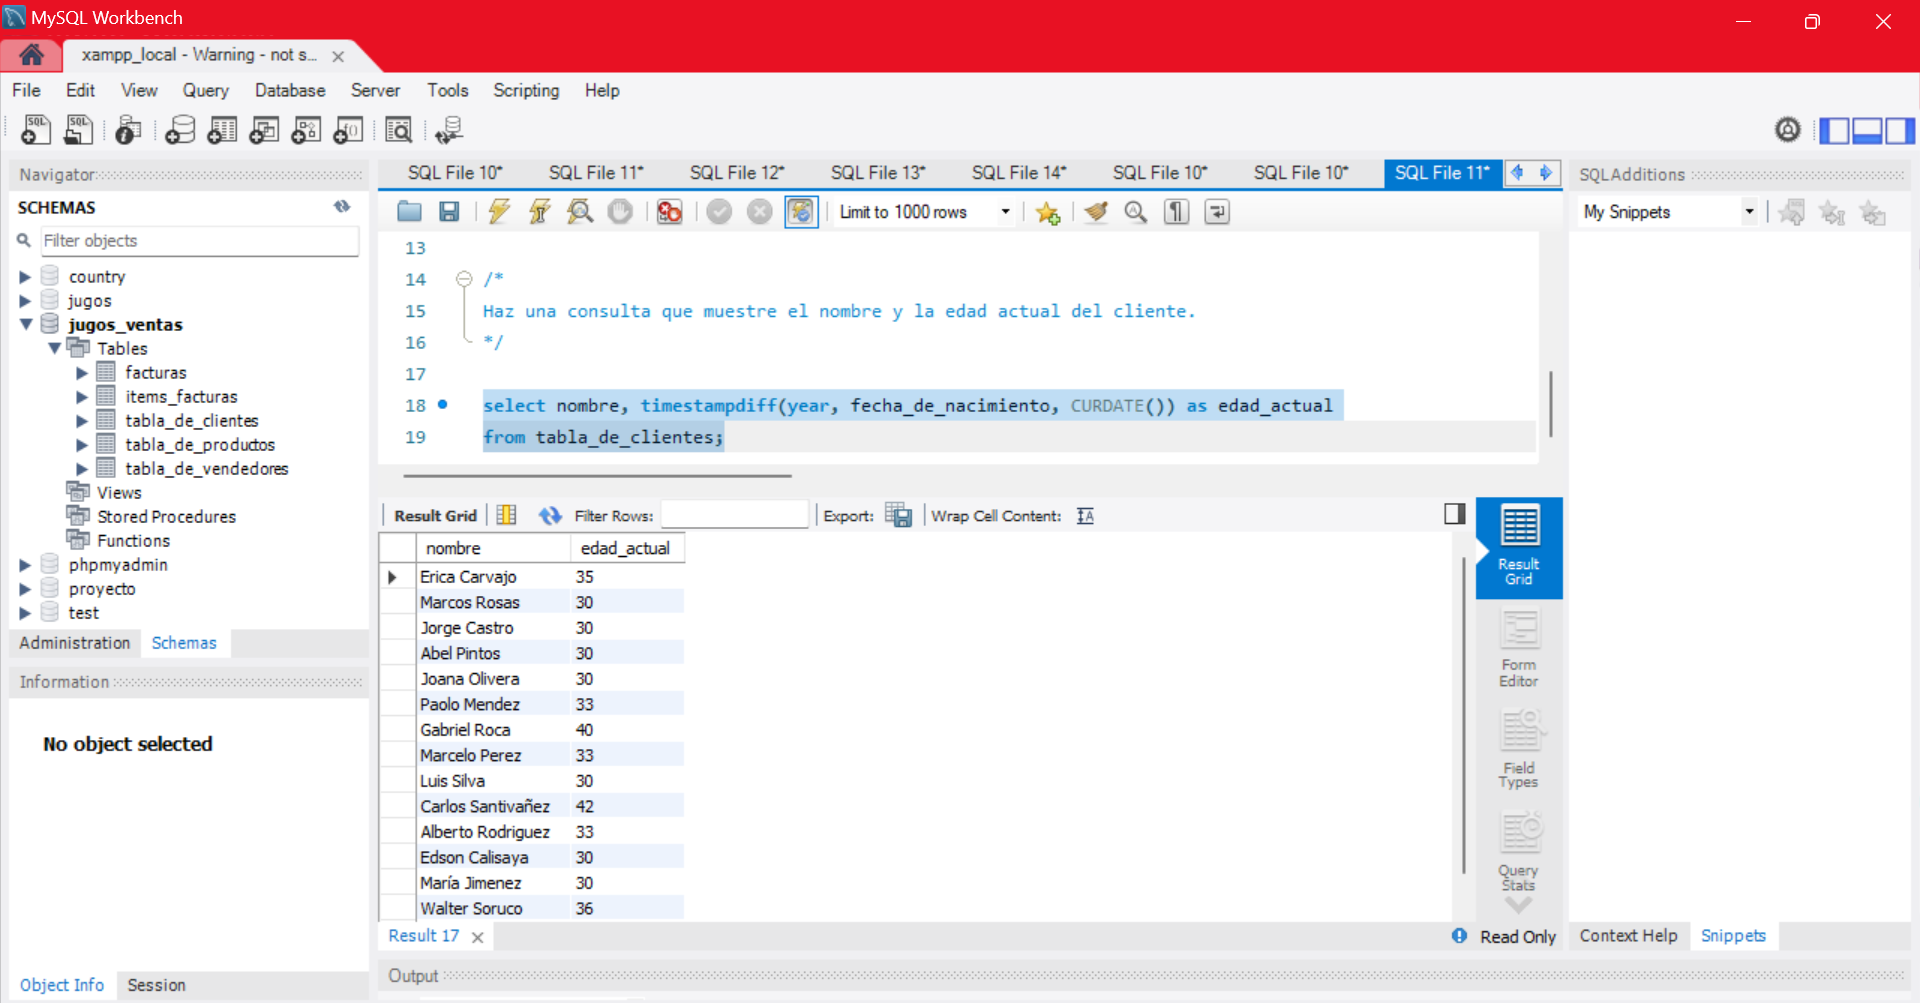Switch to the Administration tab

(75, 643)
